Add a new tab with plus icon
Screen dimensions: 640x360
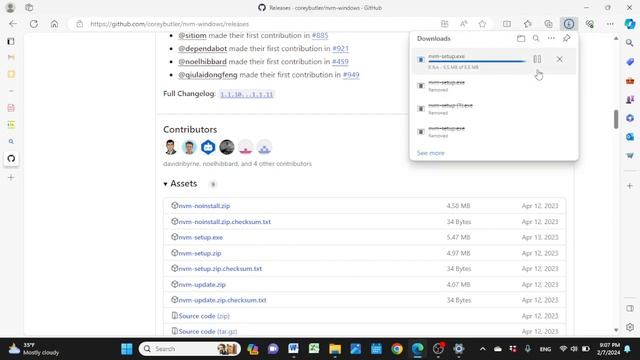pos(11,177)
